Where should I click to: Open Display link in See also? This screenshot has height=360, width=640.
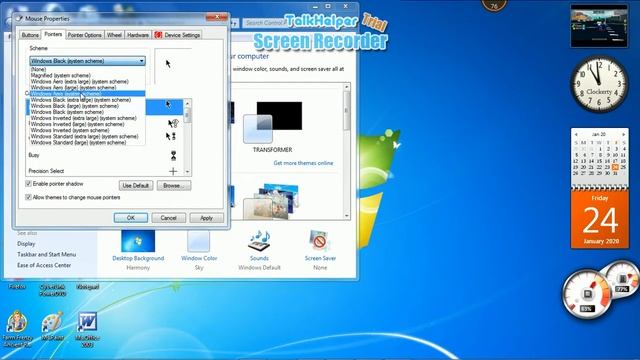pyautogui.click(x=26, y=244)
